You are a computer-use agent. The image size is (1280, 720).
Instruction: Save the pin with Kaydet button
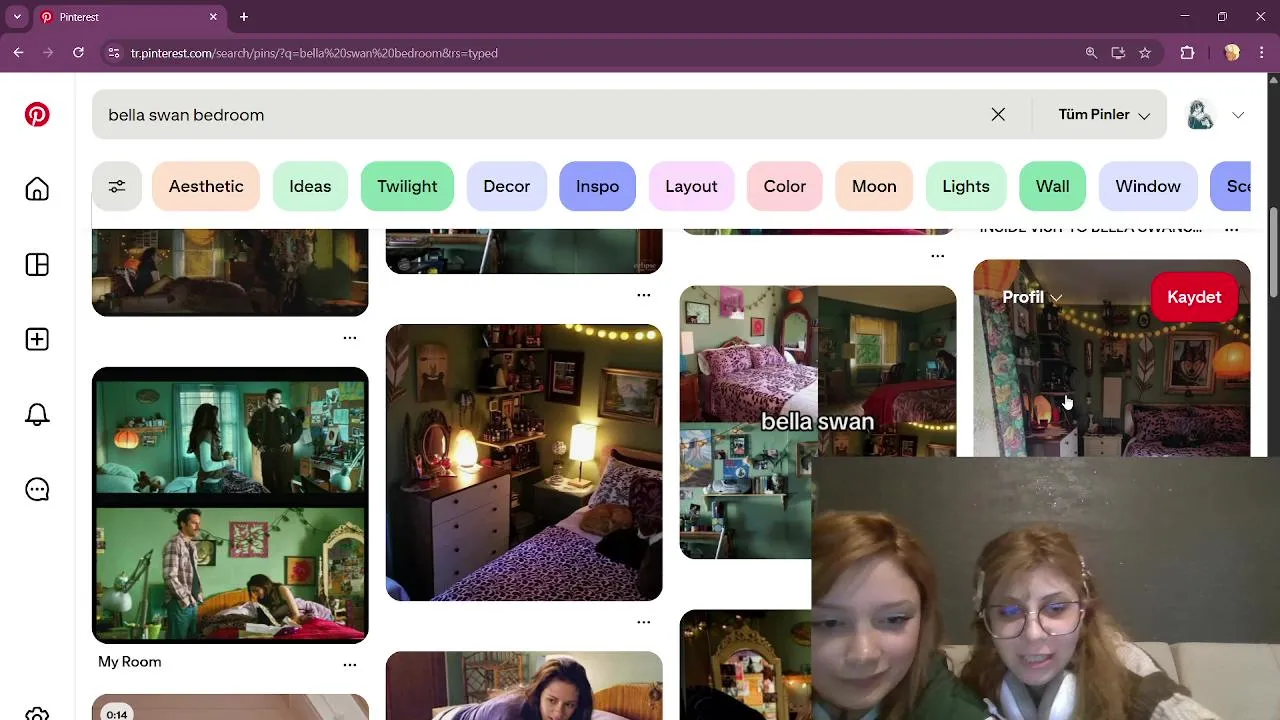coord(1194,297)
